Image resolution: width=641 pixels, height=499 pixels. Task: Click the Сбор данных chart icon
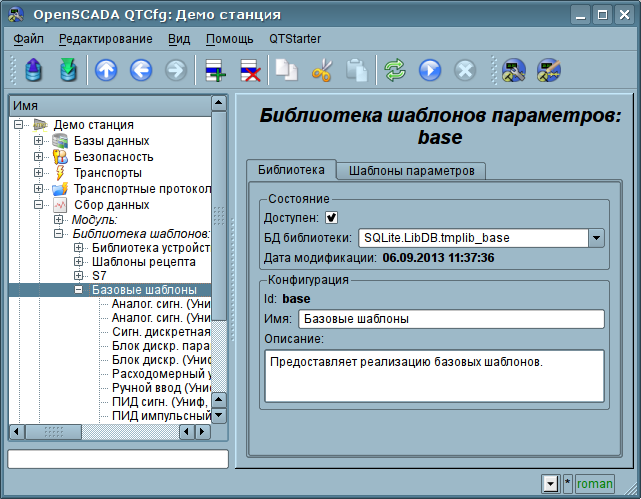click(x=60, y=205)
